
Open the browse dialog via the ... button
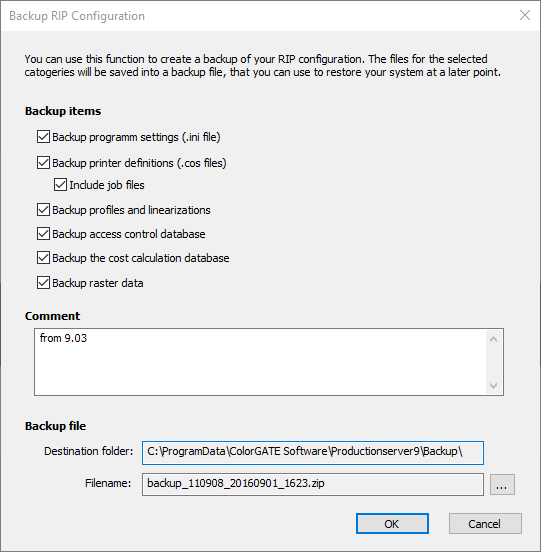point(502,484)
